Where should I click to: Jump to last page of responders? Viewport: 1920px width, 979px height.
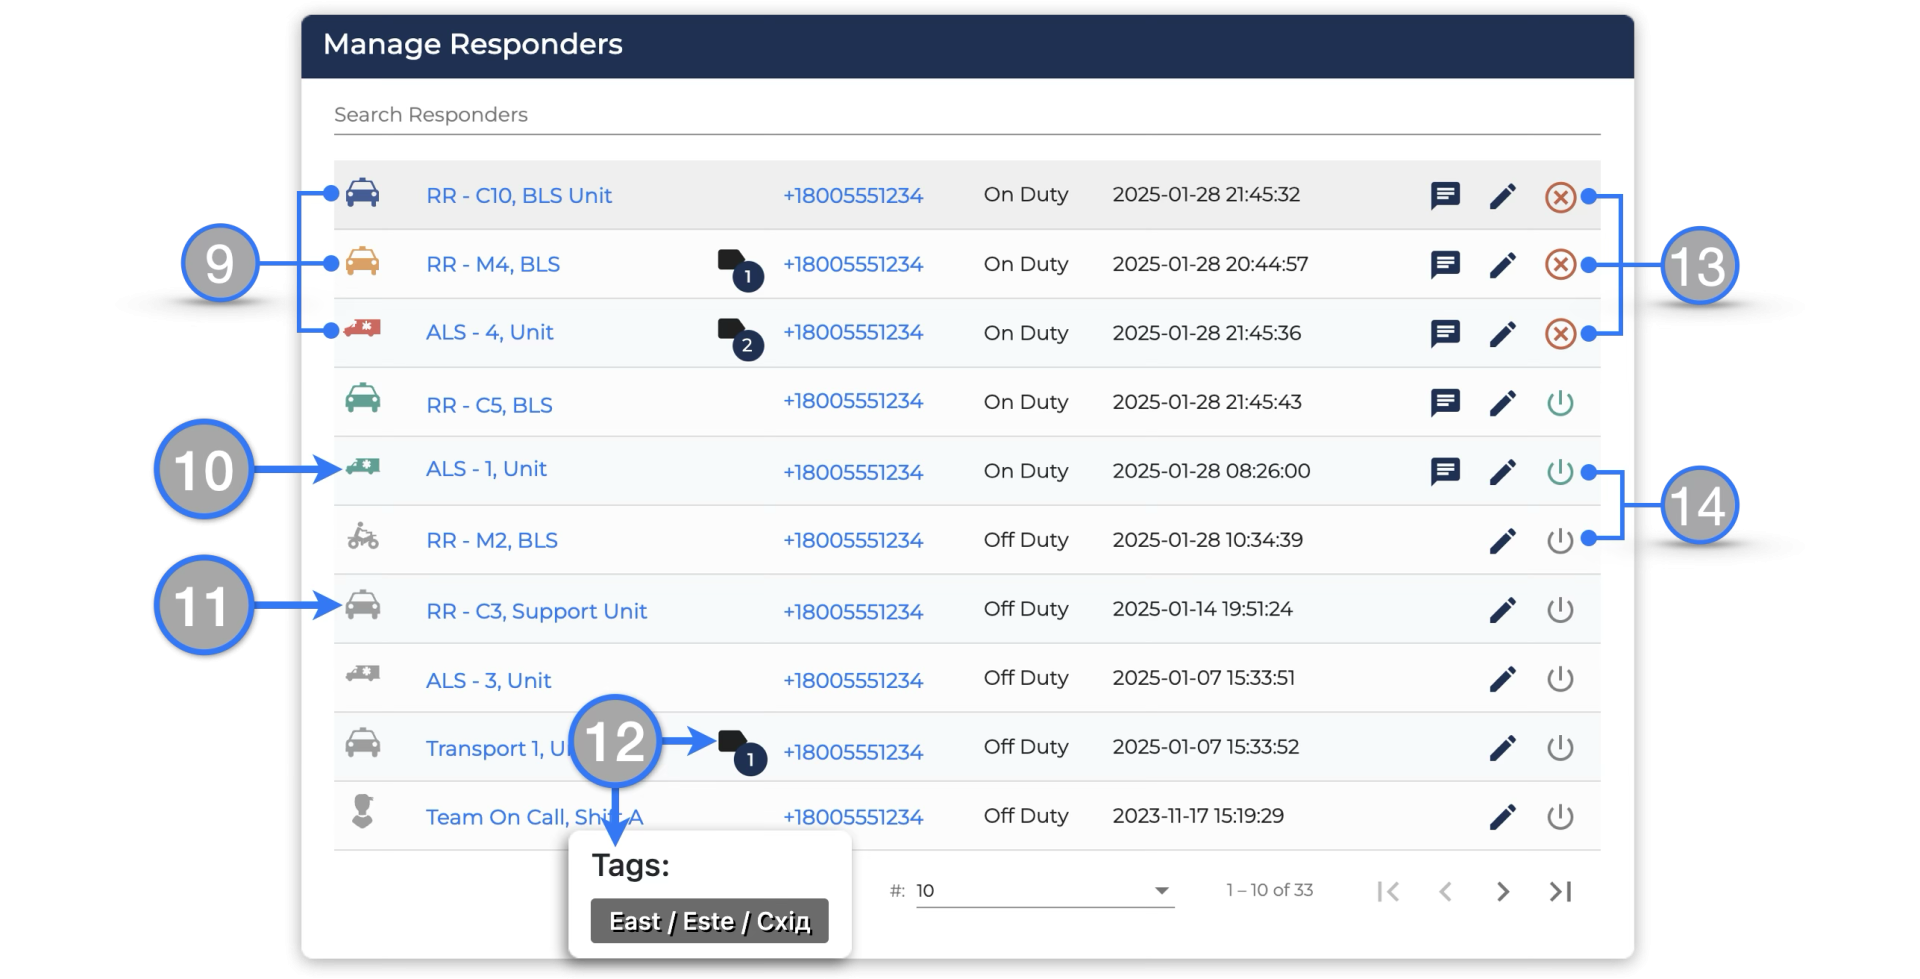1560,891
